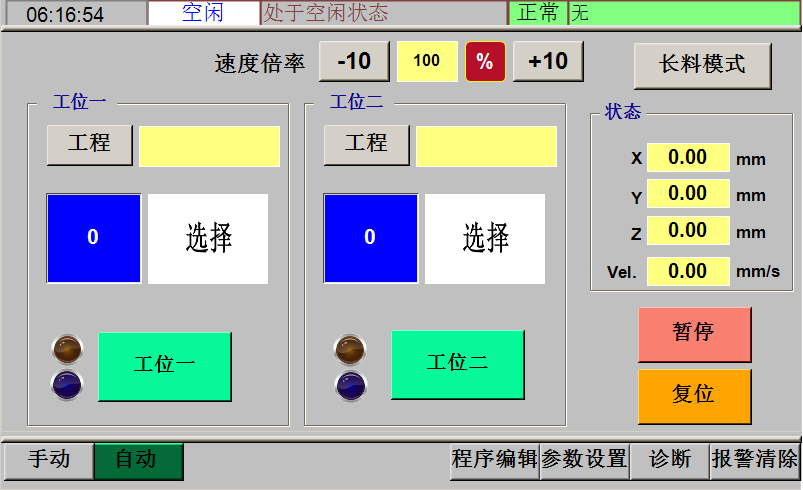Open 选择 selector for 工位一
Screen dimensions: 803x490
click(208, 238)
